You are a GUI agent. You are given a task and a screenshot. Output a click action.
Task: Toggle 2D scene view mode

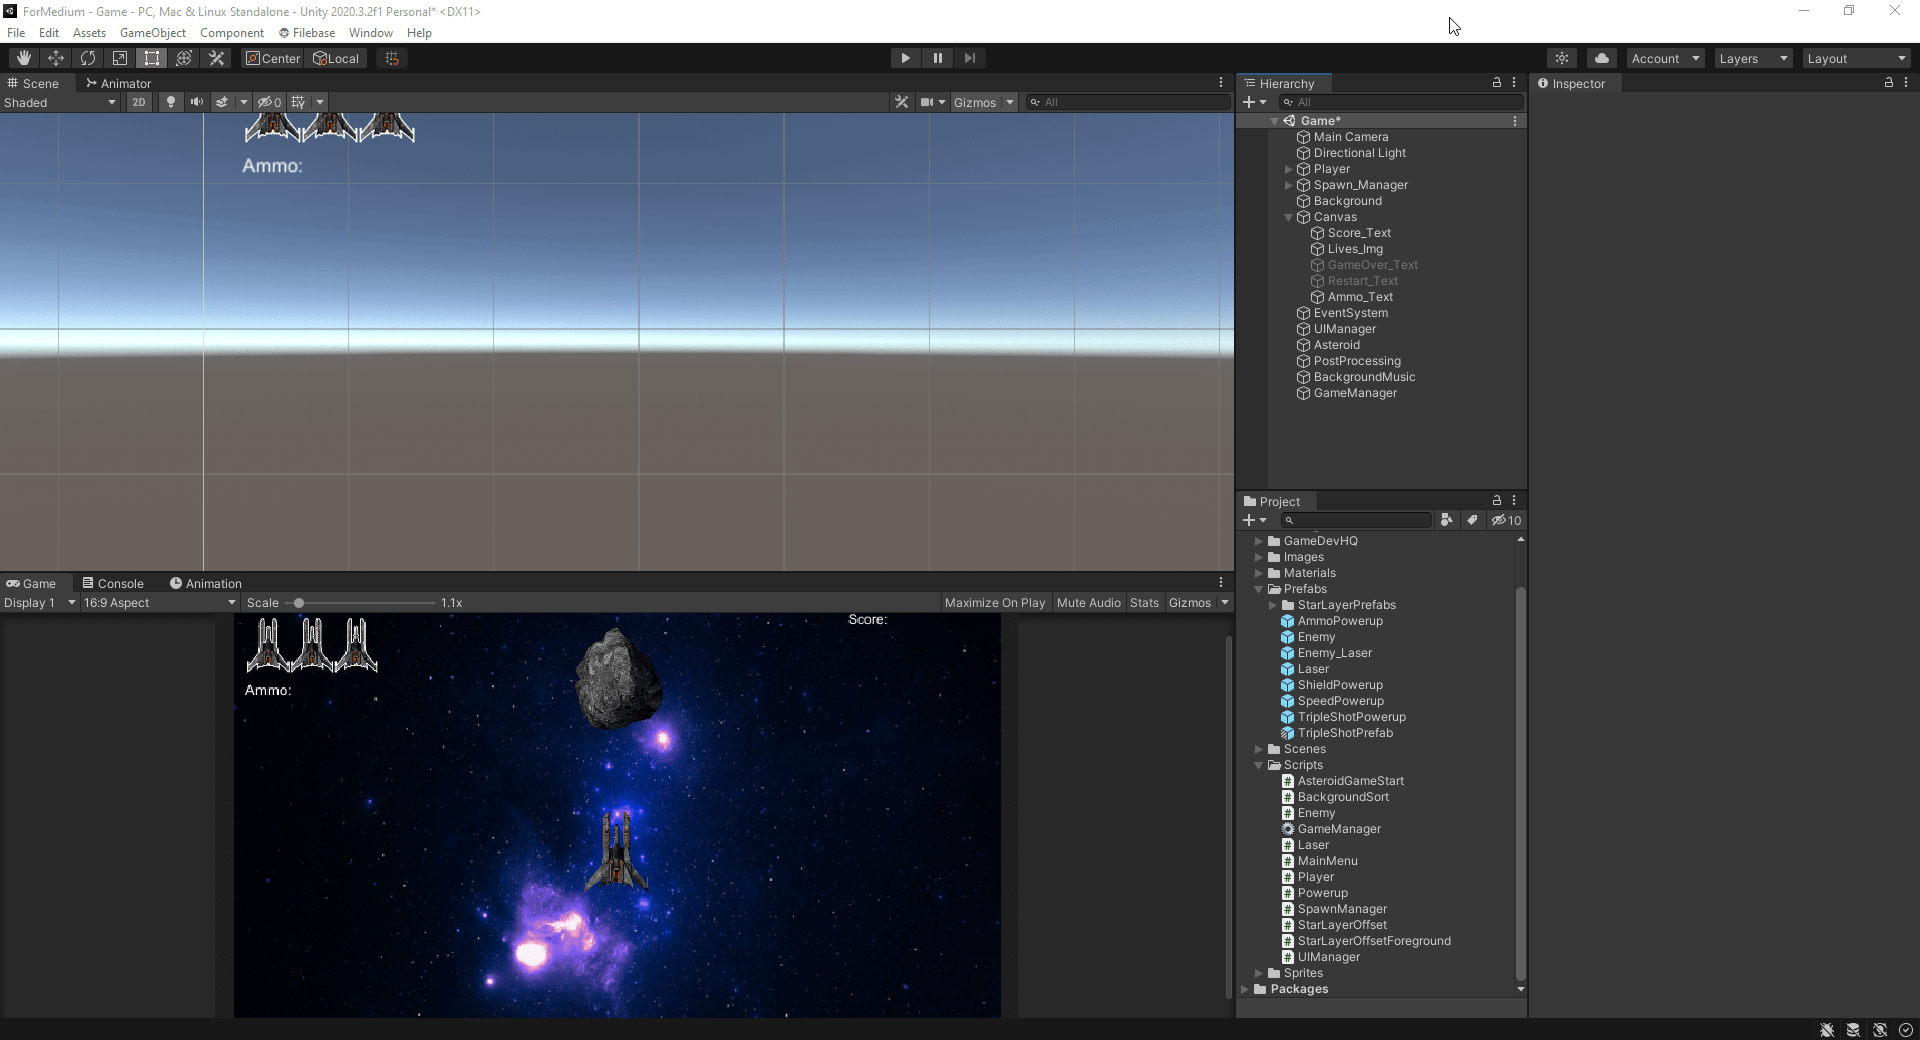[x=139, y=102]
